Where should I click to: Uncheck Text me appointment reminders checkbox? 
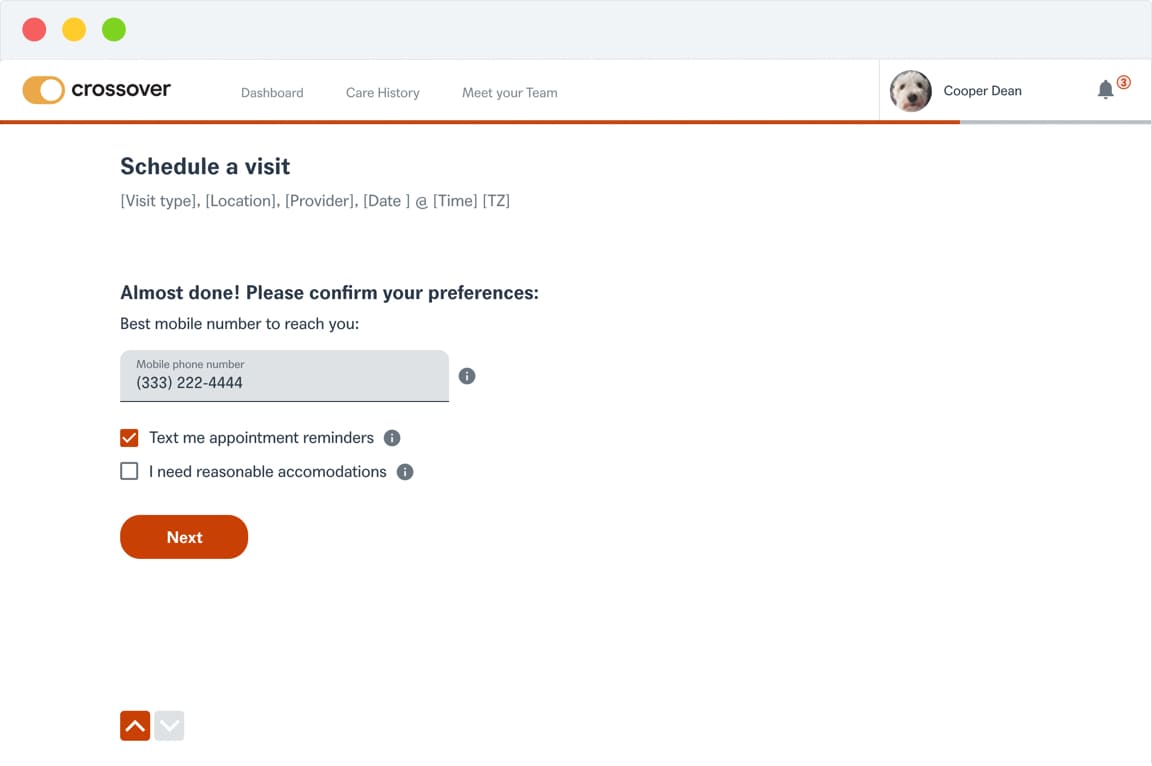click(129, 438)
